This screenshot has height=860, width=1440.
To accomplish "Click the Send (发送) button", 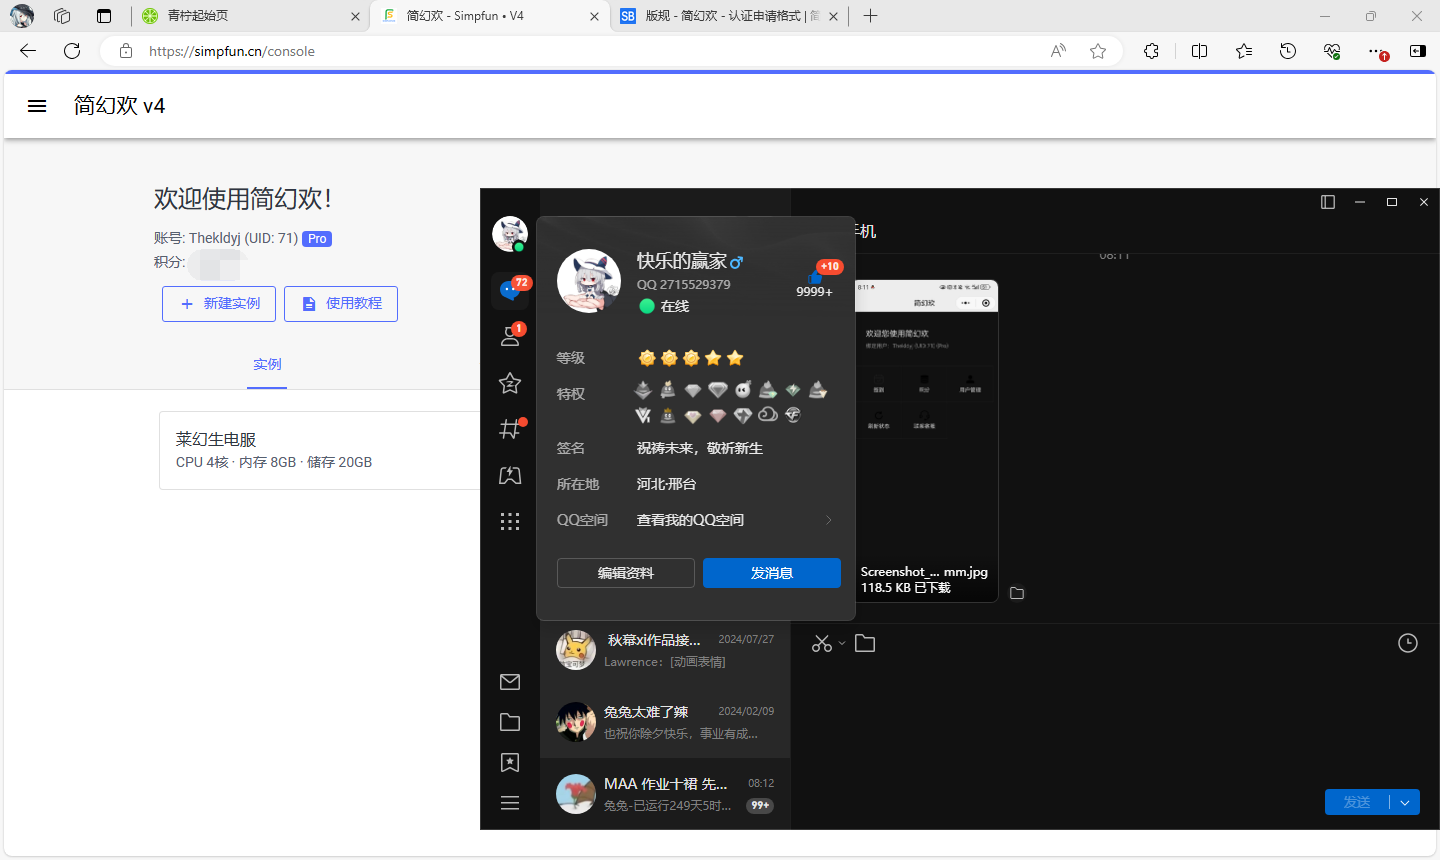I will click(1357, 802).
